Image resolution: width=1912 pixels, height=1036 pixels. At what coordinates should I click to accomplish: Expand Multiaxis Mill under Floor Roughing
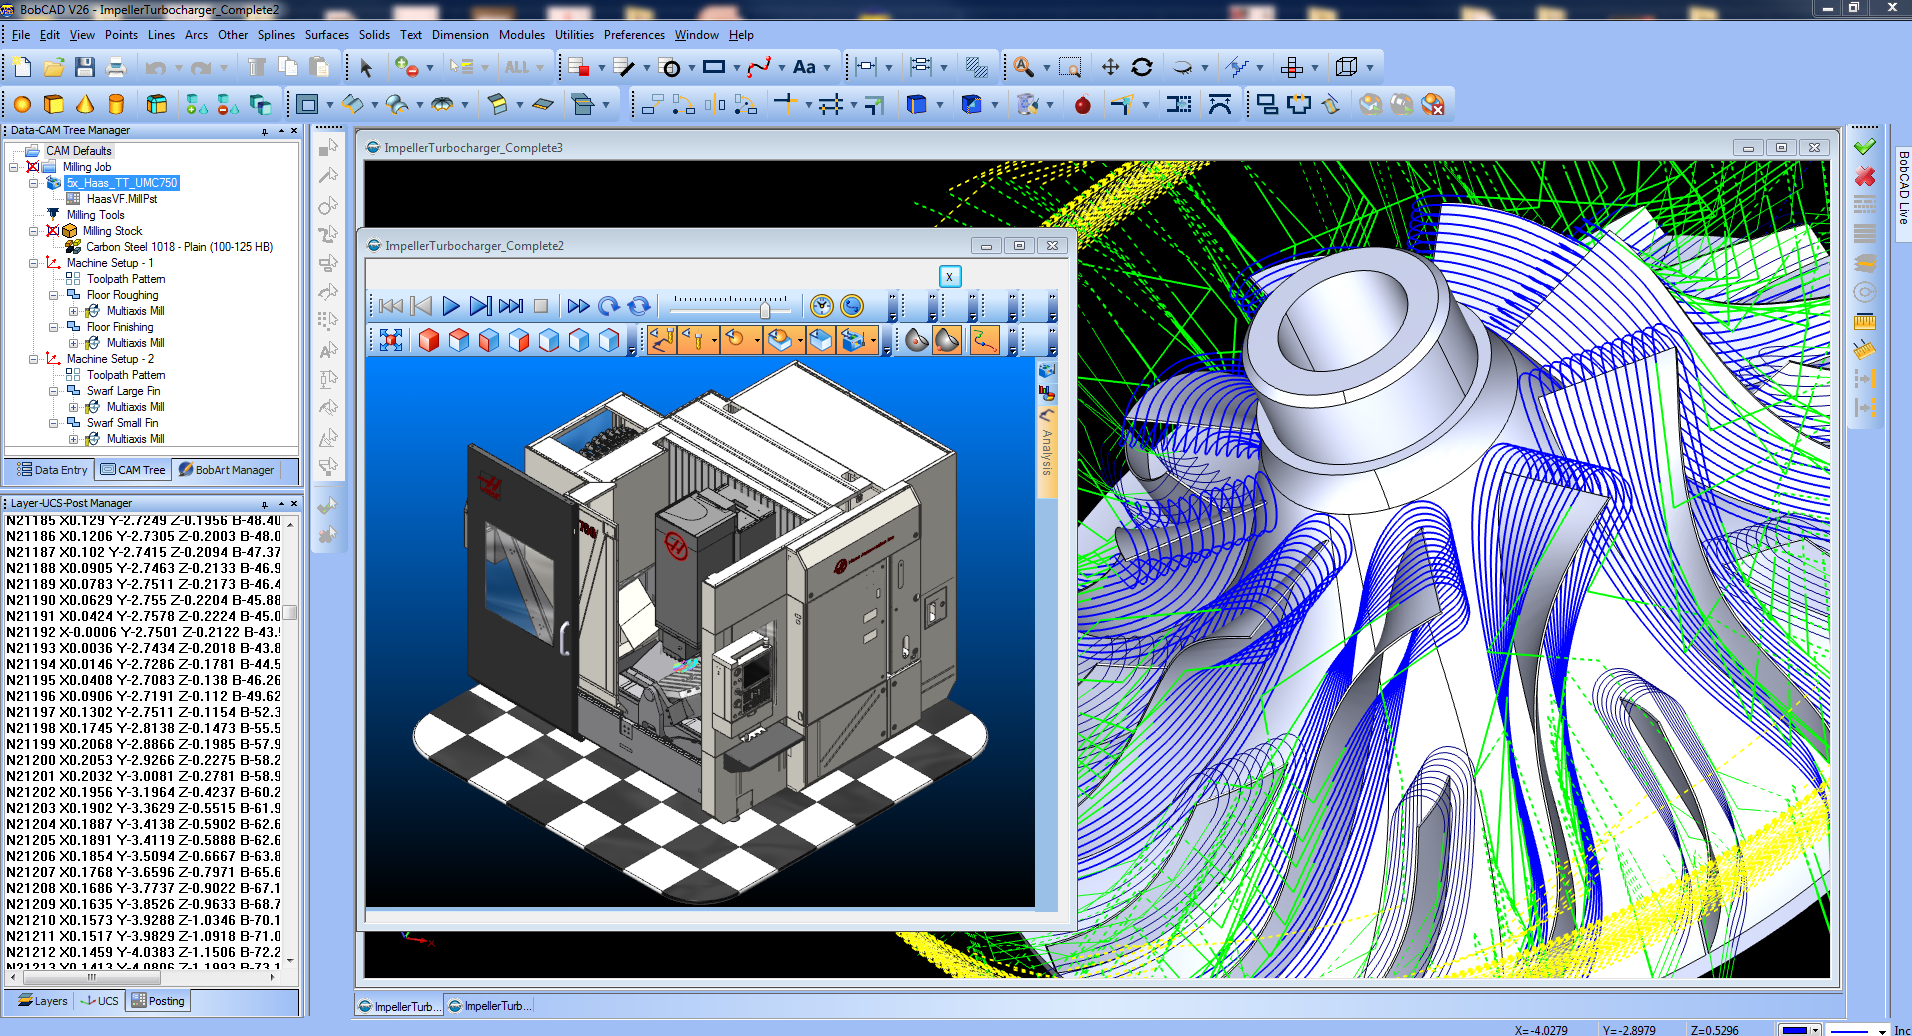(x=75, y=310)
